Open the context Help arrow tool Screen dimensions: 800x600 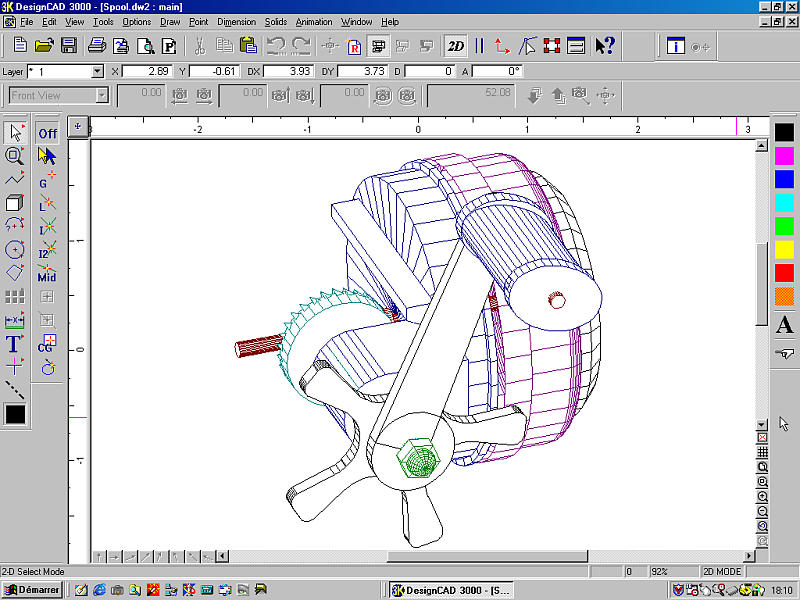pos(604,45)
